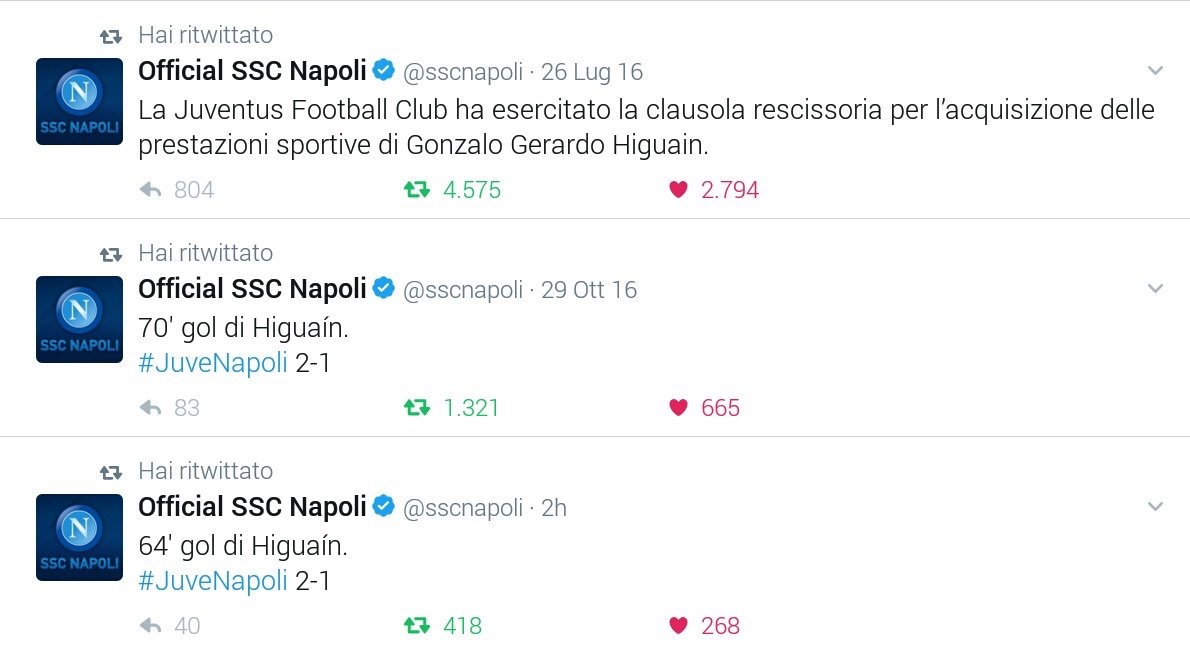Reply to the 64' gol di Higuaín tweet
The image size is (1190, 651).
[x=151, y=625]
